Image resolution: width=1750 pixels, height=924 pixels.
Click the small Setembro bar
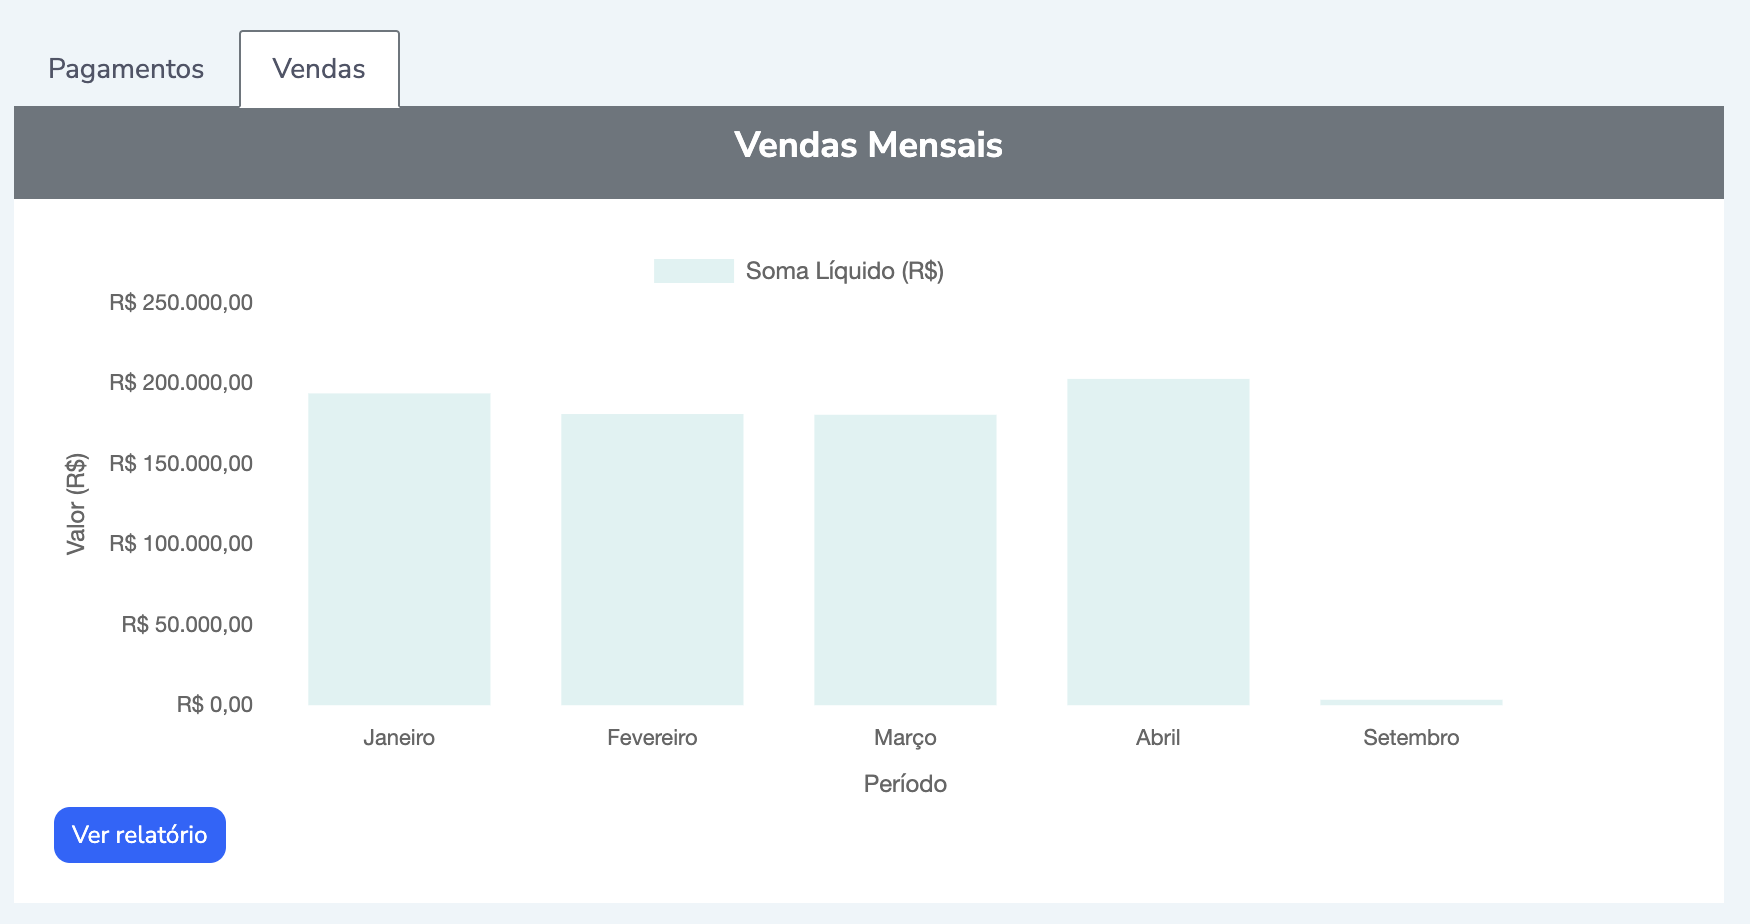pyautogui.click(x=1411, y=702)
